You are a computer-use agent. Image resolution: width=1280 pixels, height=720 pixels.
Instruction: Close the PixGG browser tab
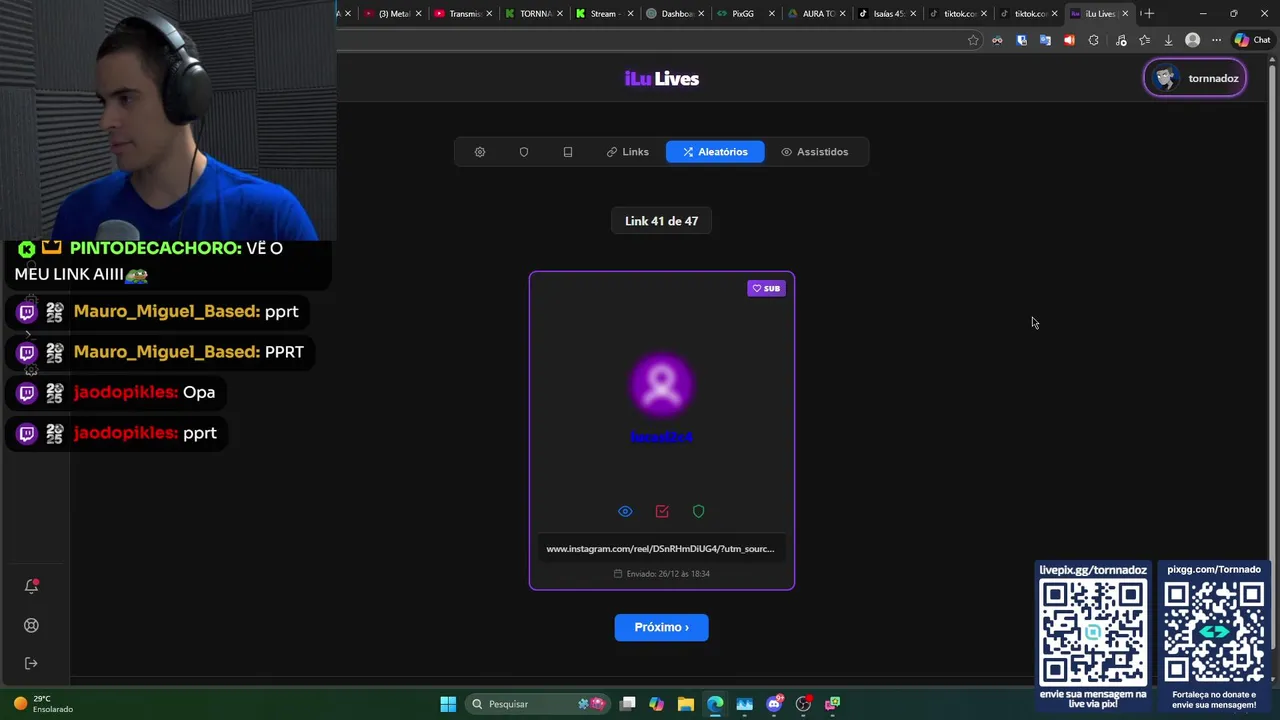(772, 14)
